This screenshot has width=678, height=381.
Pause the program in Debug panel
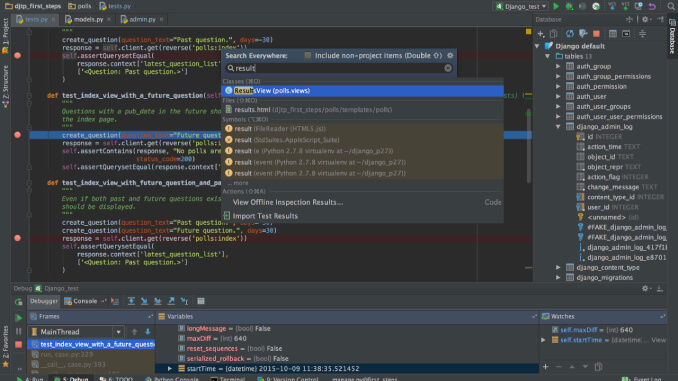(x=18, y=331)
